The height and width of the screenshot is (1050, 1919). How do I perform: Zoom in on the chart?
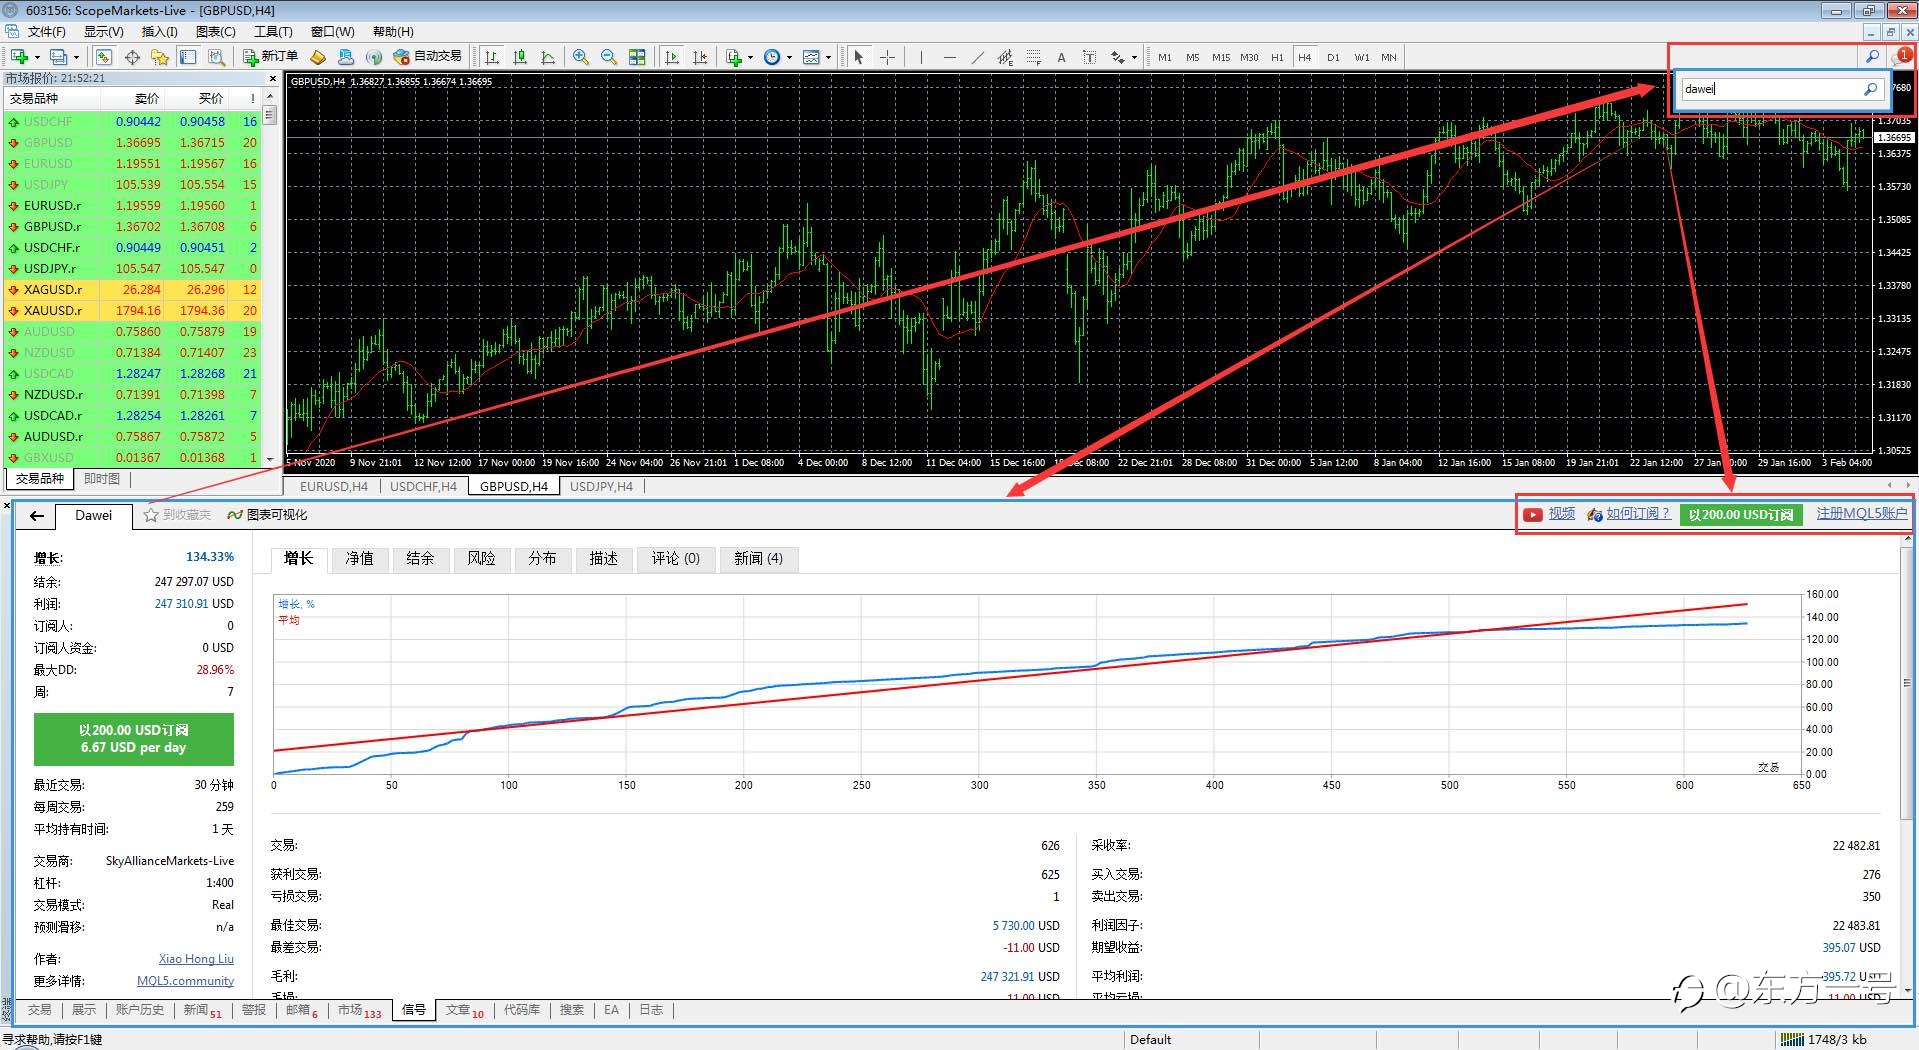click(581, 57)
